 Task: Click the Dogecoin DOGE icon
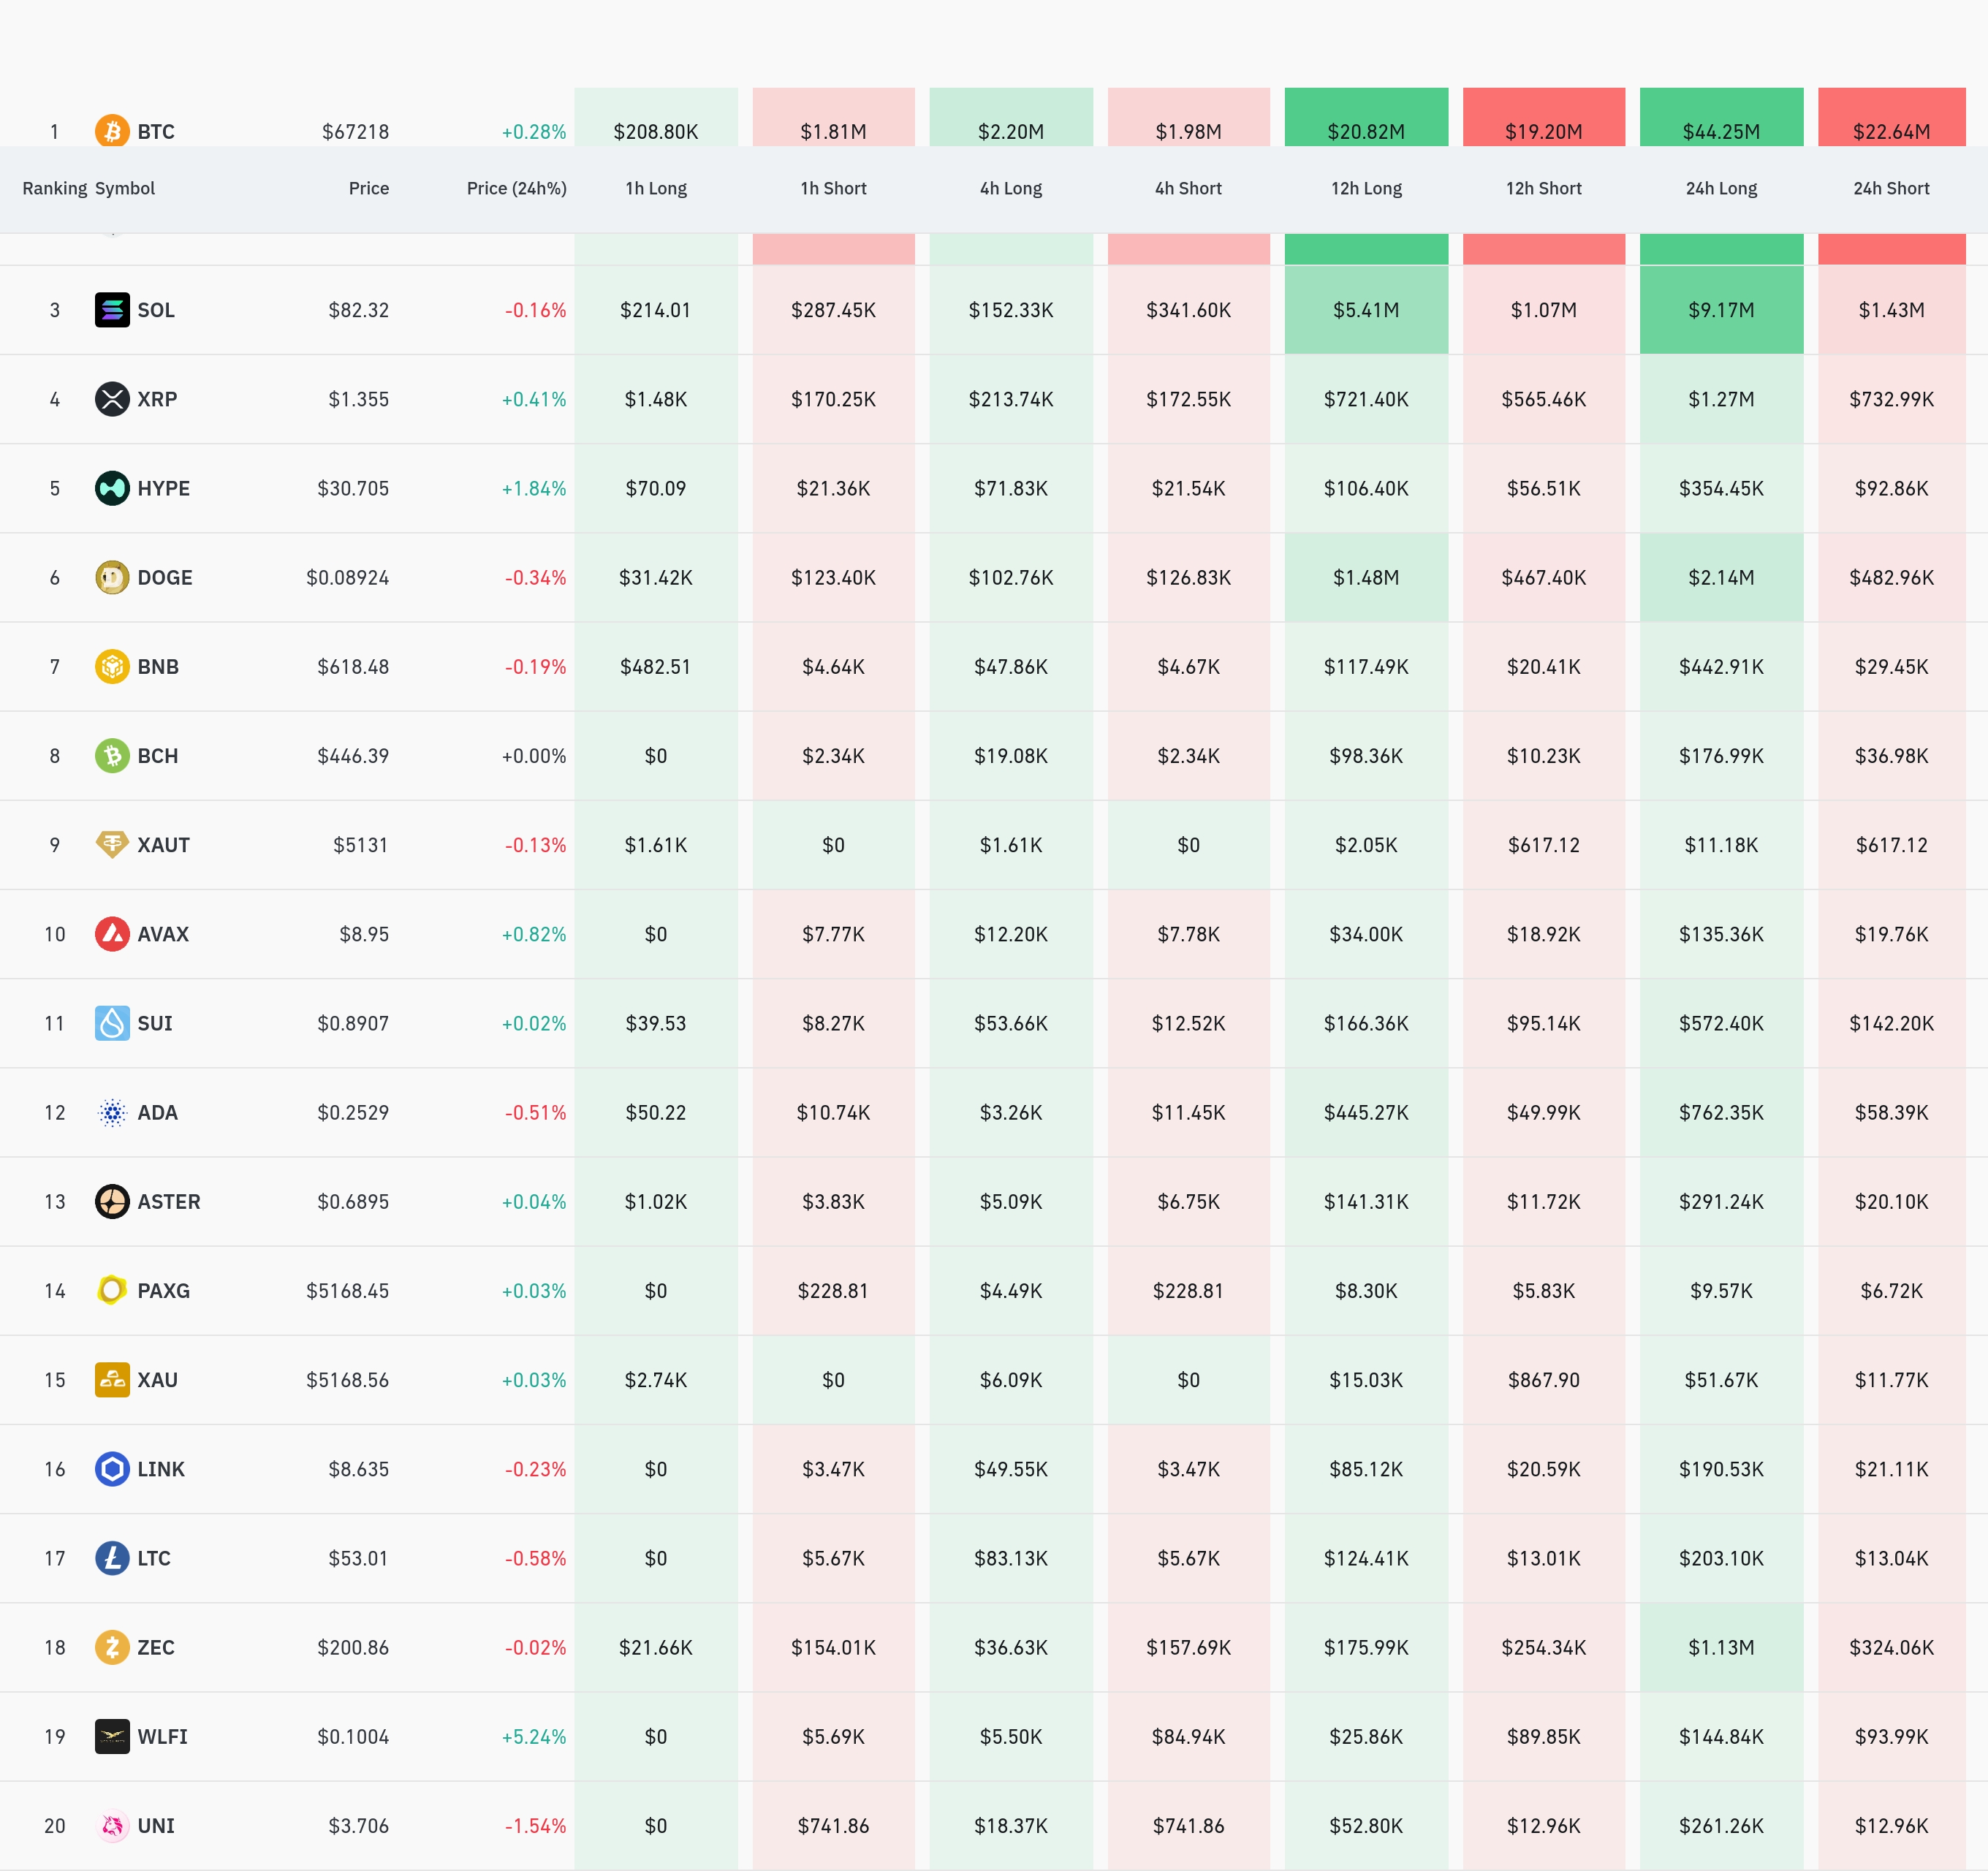pyautogui.click(x=112, y=577)
